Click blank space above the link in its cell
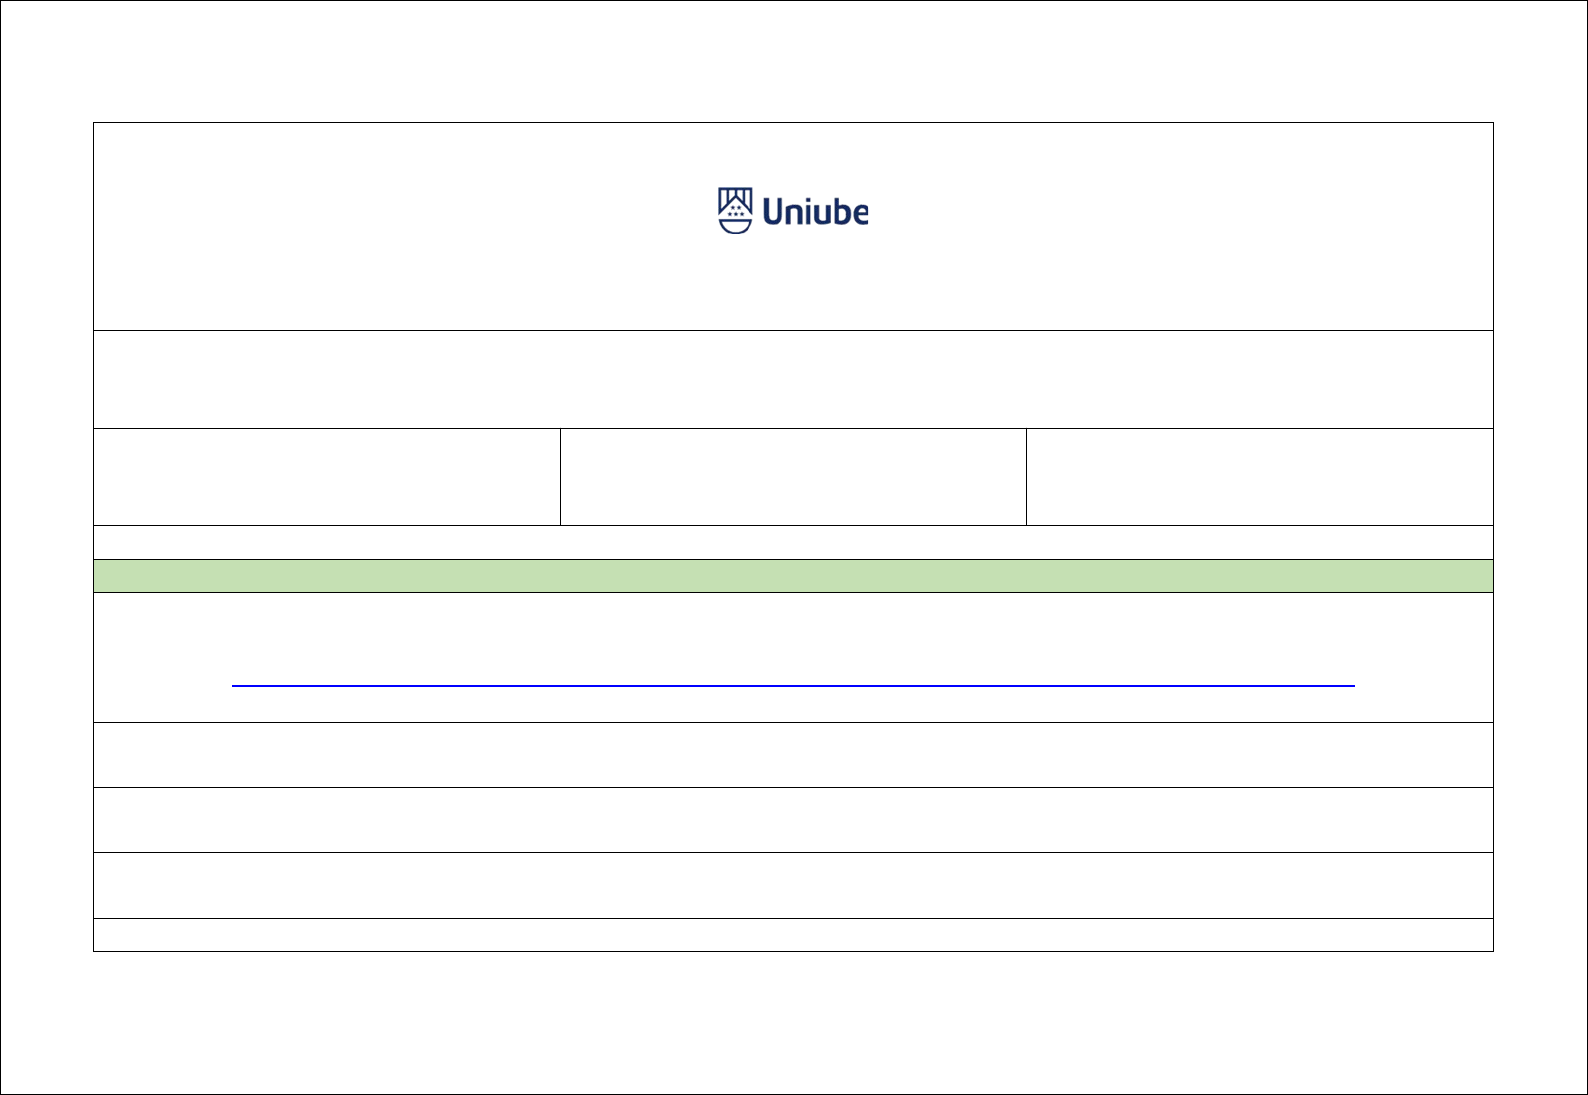The width and height of the screenshot is (1588, 1095). coord(793,630)
